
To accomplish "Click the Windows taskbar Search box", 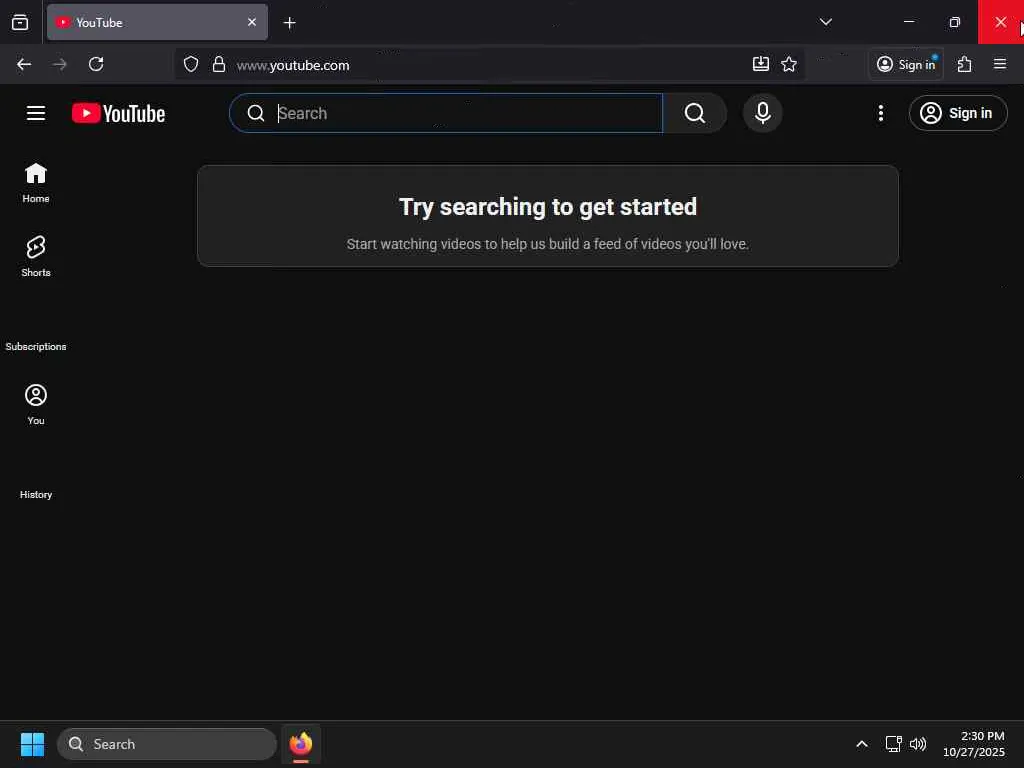I will (167, 744).
